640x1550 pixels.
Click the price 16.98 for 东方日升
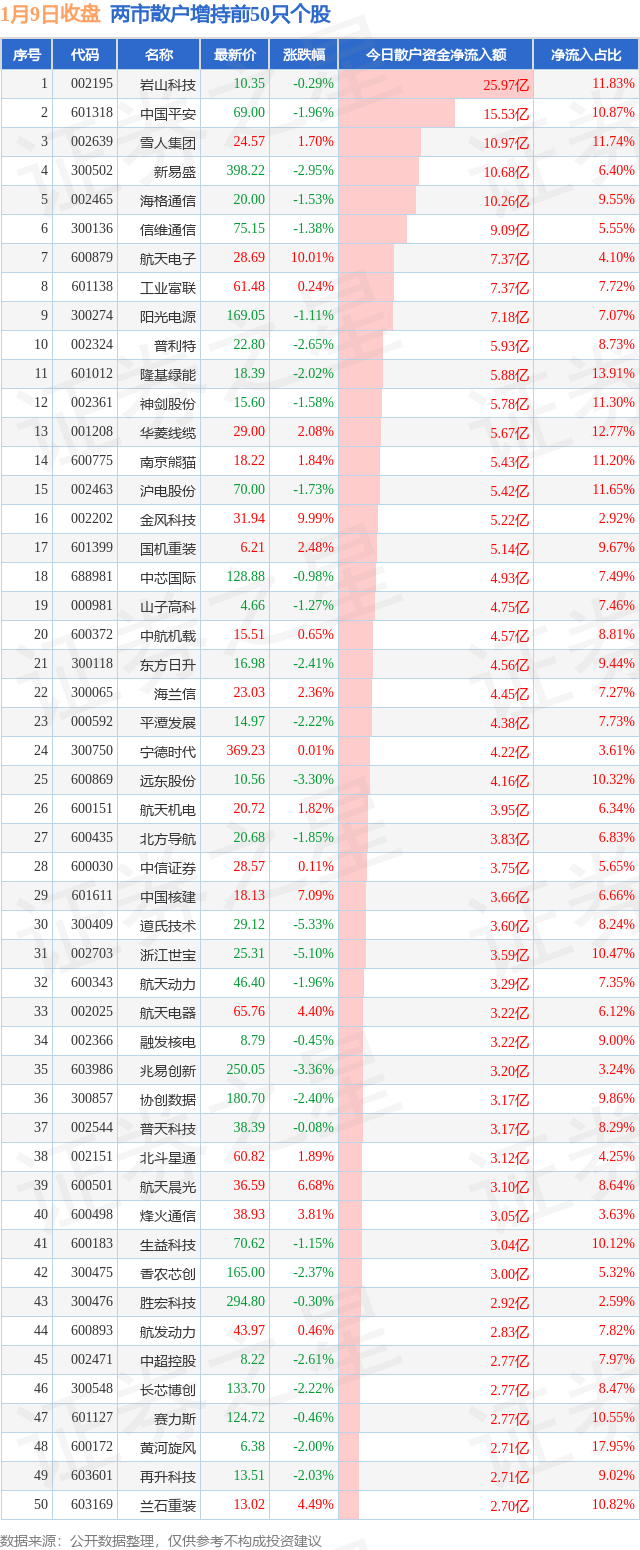(x=249, y=664)
